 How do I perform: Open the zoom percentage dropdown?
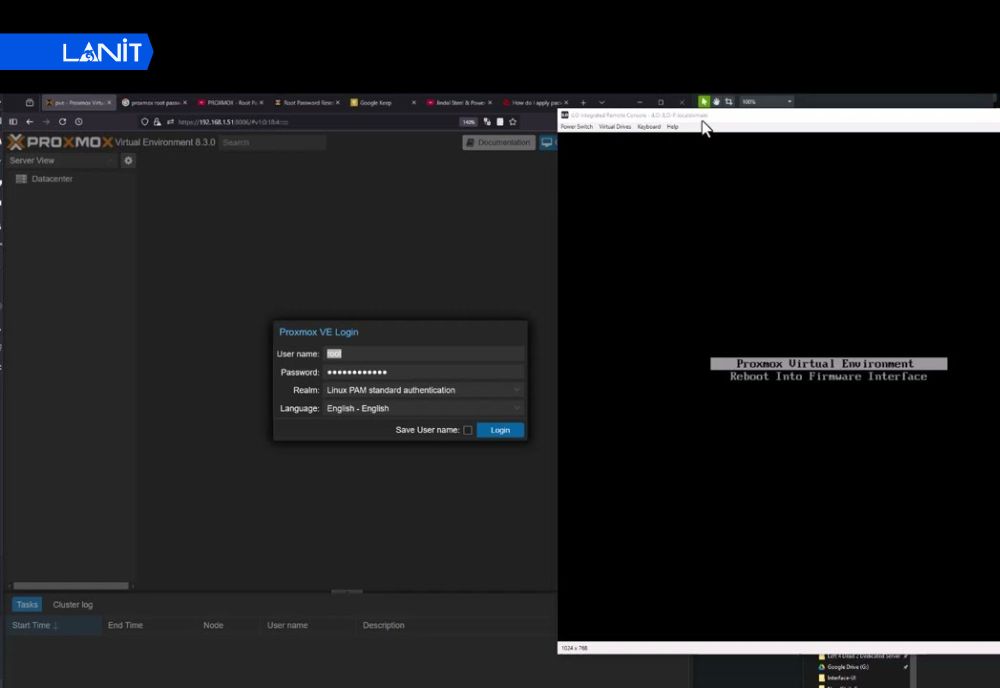789,102
